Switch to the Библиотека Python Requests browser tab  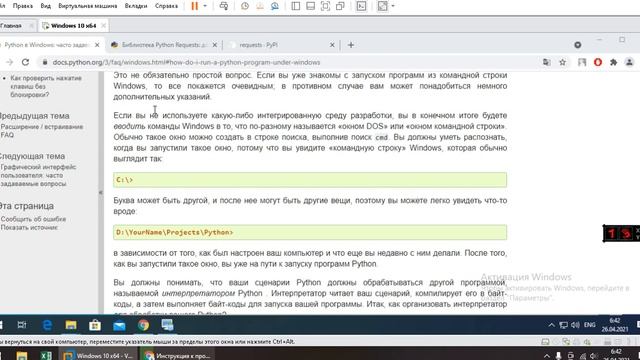point(164,45)
